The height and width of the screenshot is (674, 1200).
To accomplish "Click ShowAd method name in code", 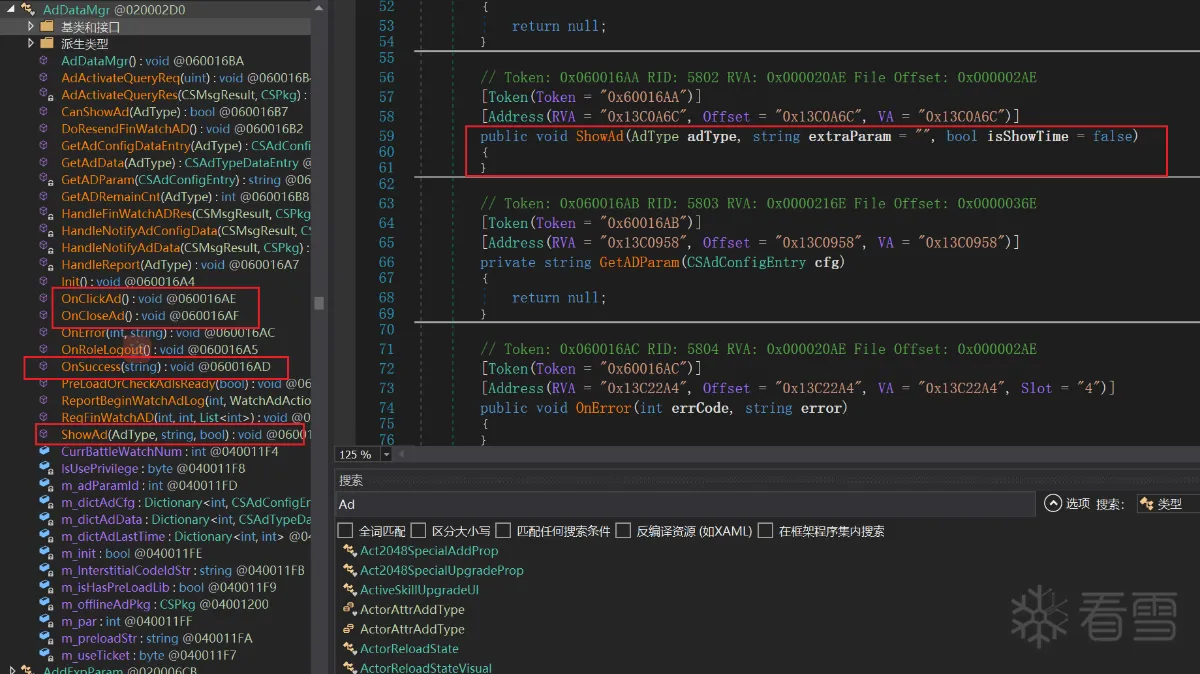I will click(x=598, y=136).
